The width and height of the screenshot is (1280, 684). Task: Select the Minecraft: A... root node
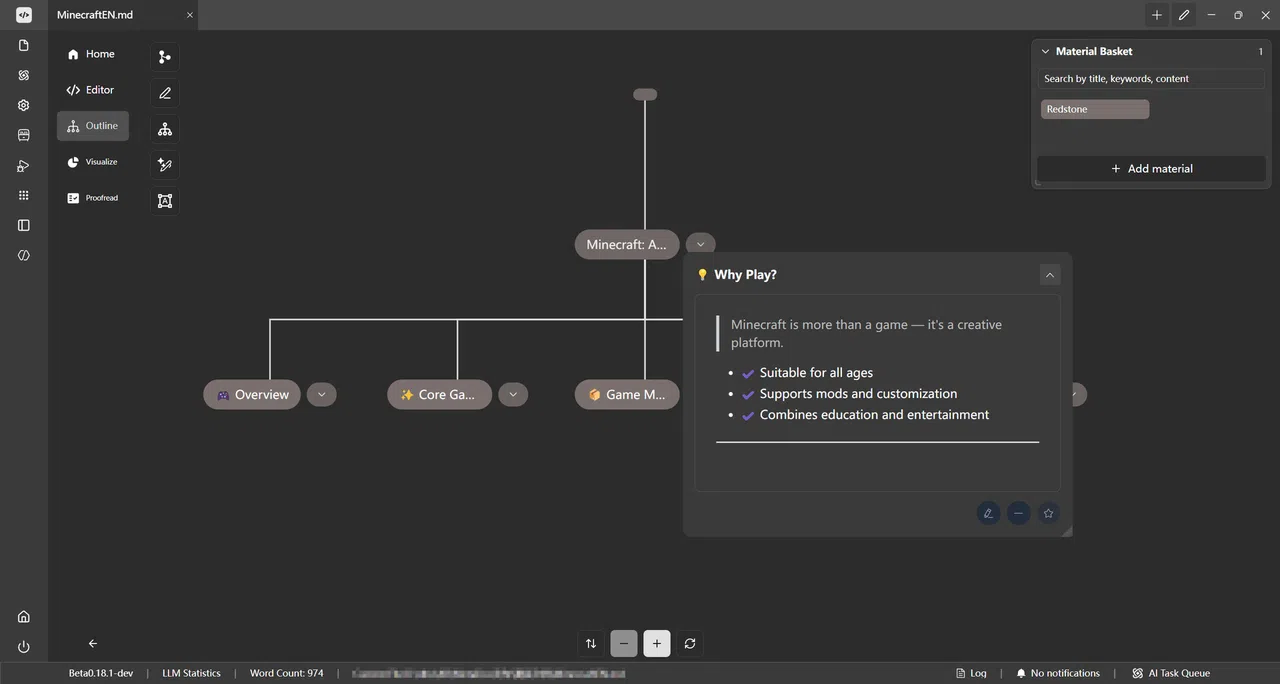tap(627, 244)
